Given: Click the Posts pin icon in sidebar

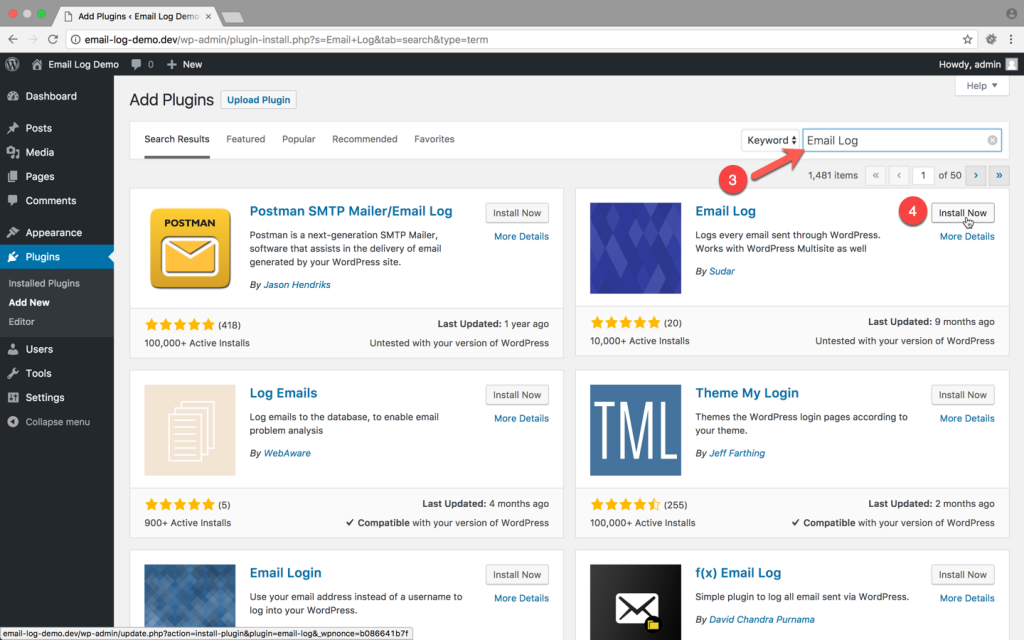Looking at the screenshot, I should pyautogui.click(x=13, y=128).
